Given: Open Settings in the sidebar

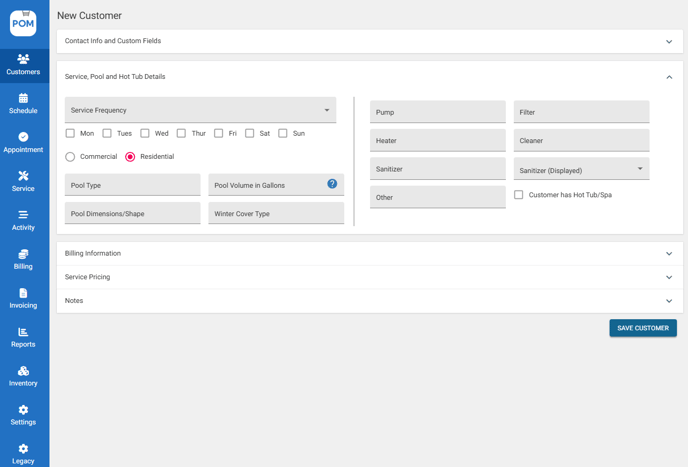Looking at the screenshot, I should [23, 411].
